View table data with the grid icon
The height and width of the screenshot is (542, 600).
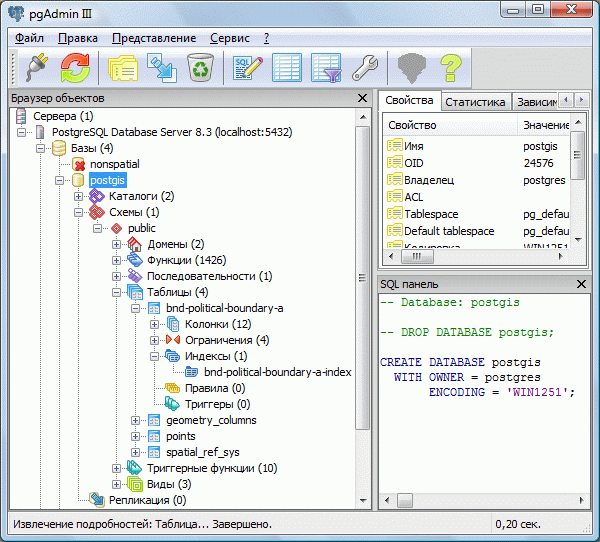[x=287, y=68]
